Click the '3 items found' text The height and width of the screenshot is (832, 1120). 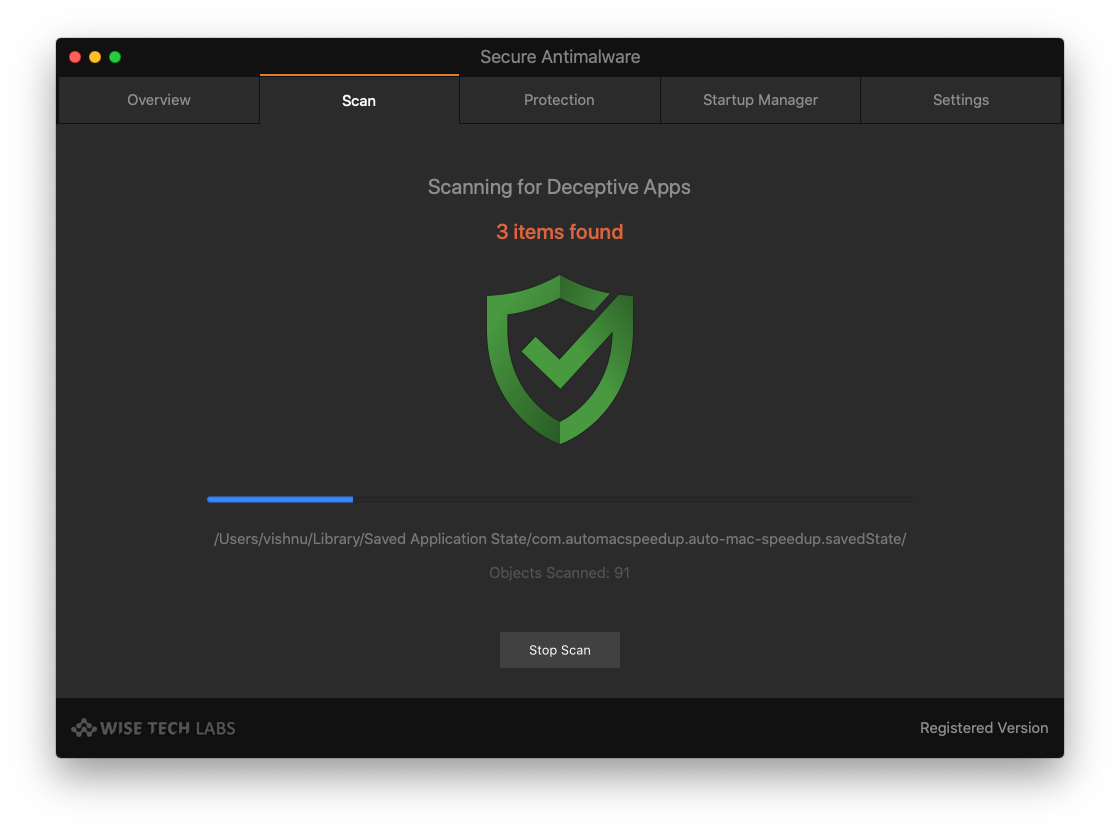[x=560, y=232]
